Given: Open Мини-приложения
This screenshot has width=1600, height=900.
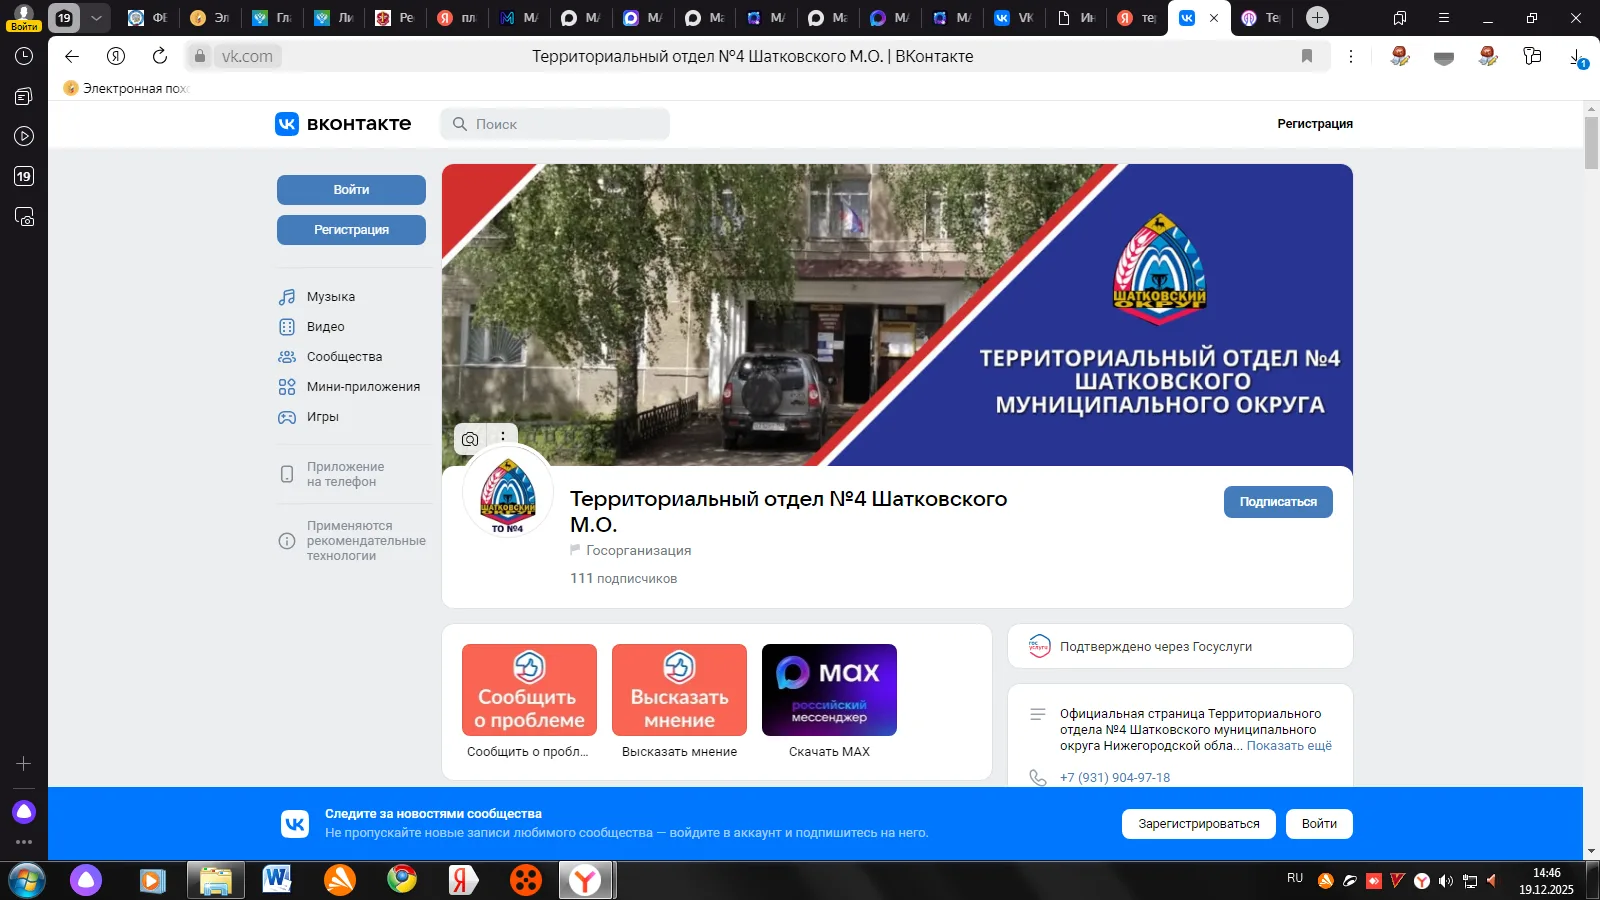Looking at the screenshot, I should point(363,387).
